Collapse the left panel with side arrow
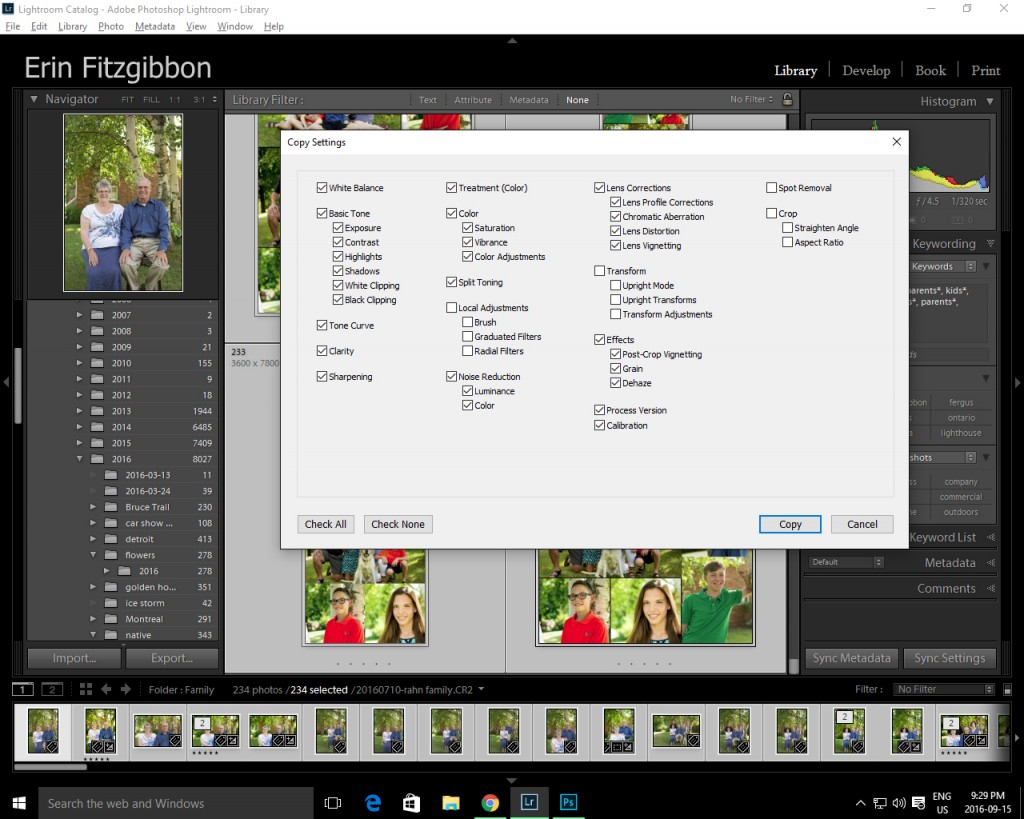Screen dimensions: 1024x819 tap(6, 382)
